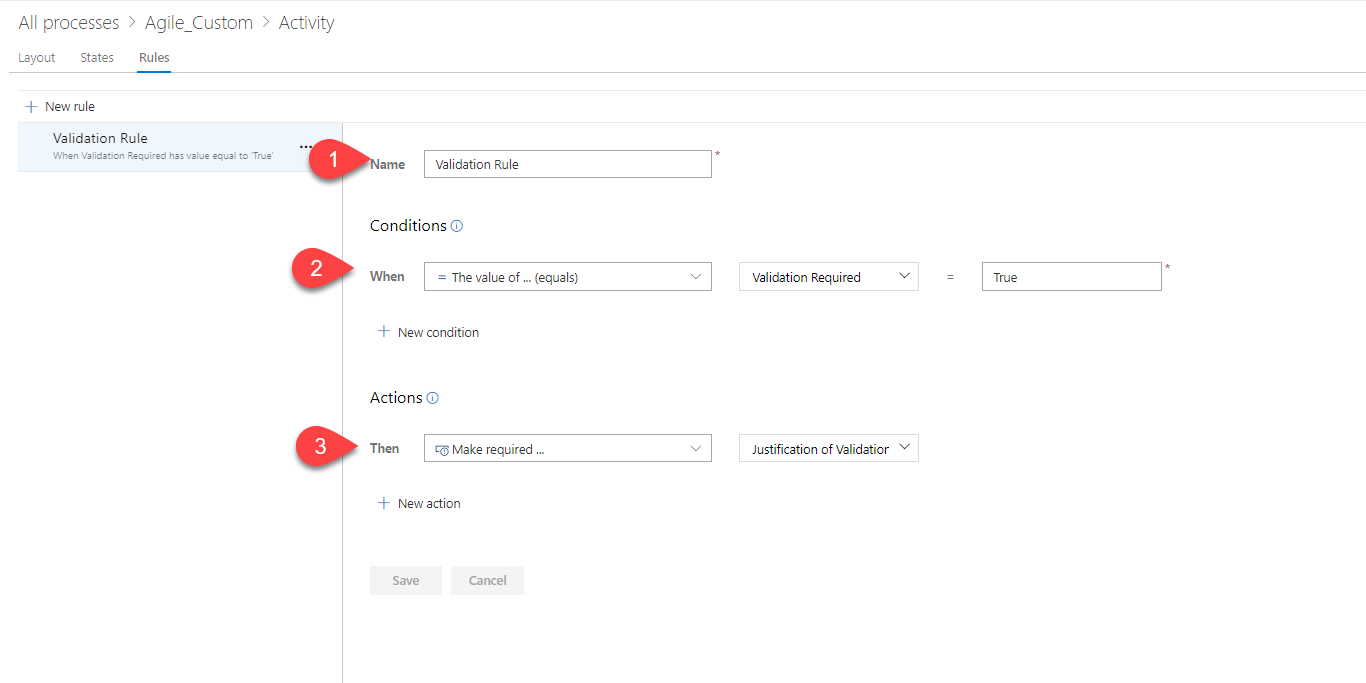The width and height of the screenshot is (1366, 683).
Task: Select the Rules tab
Action: tap(154, 58)
